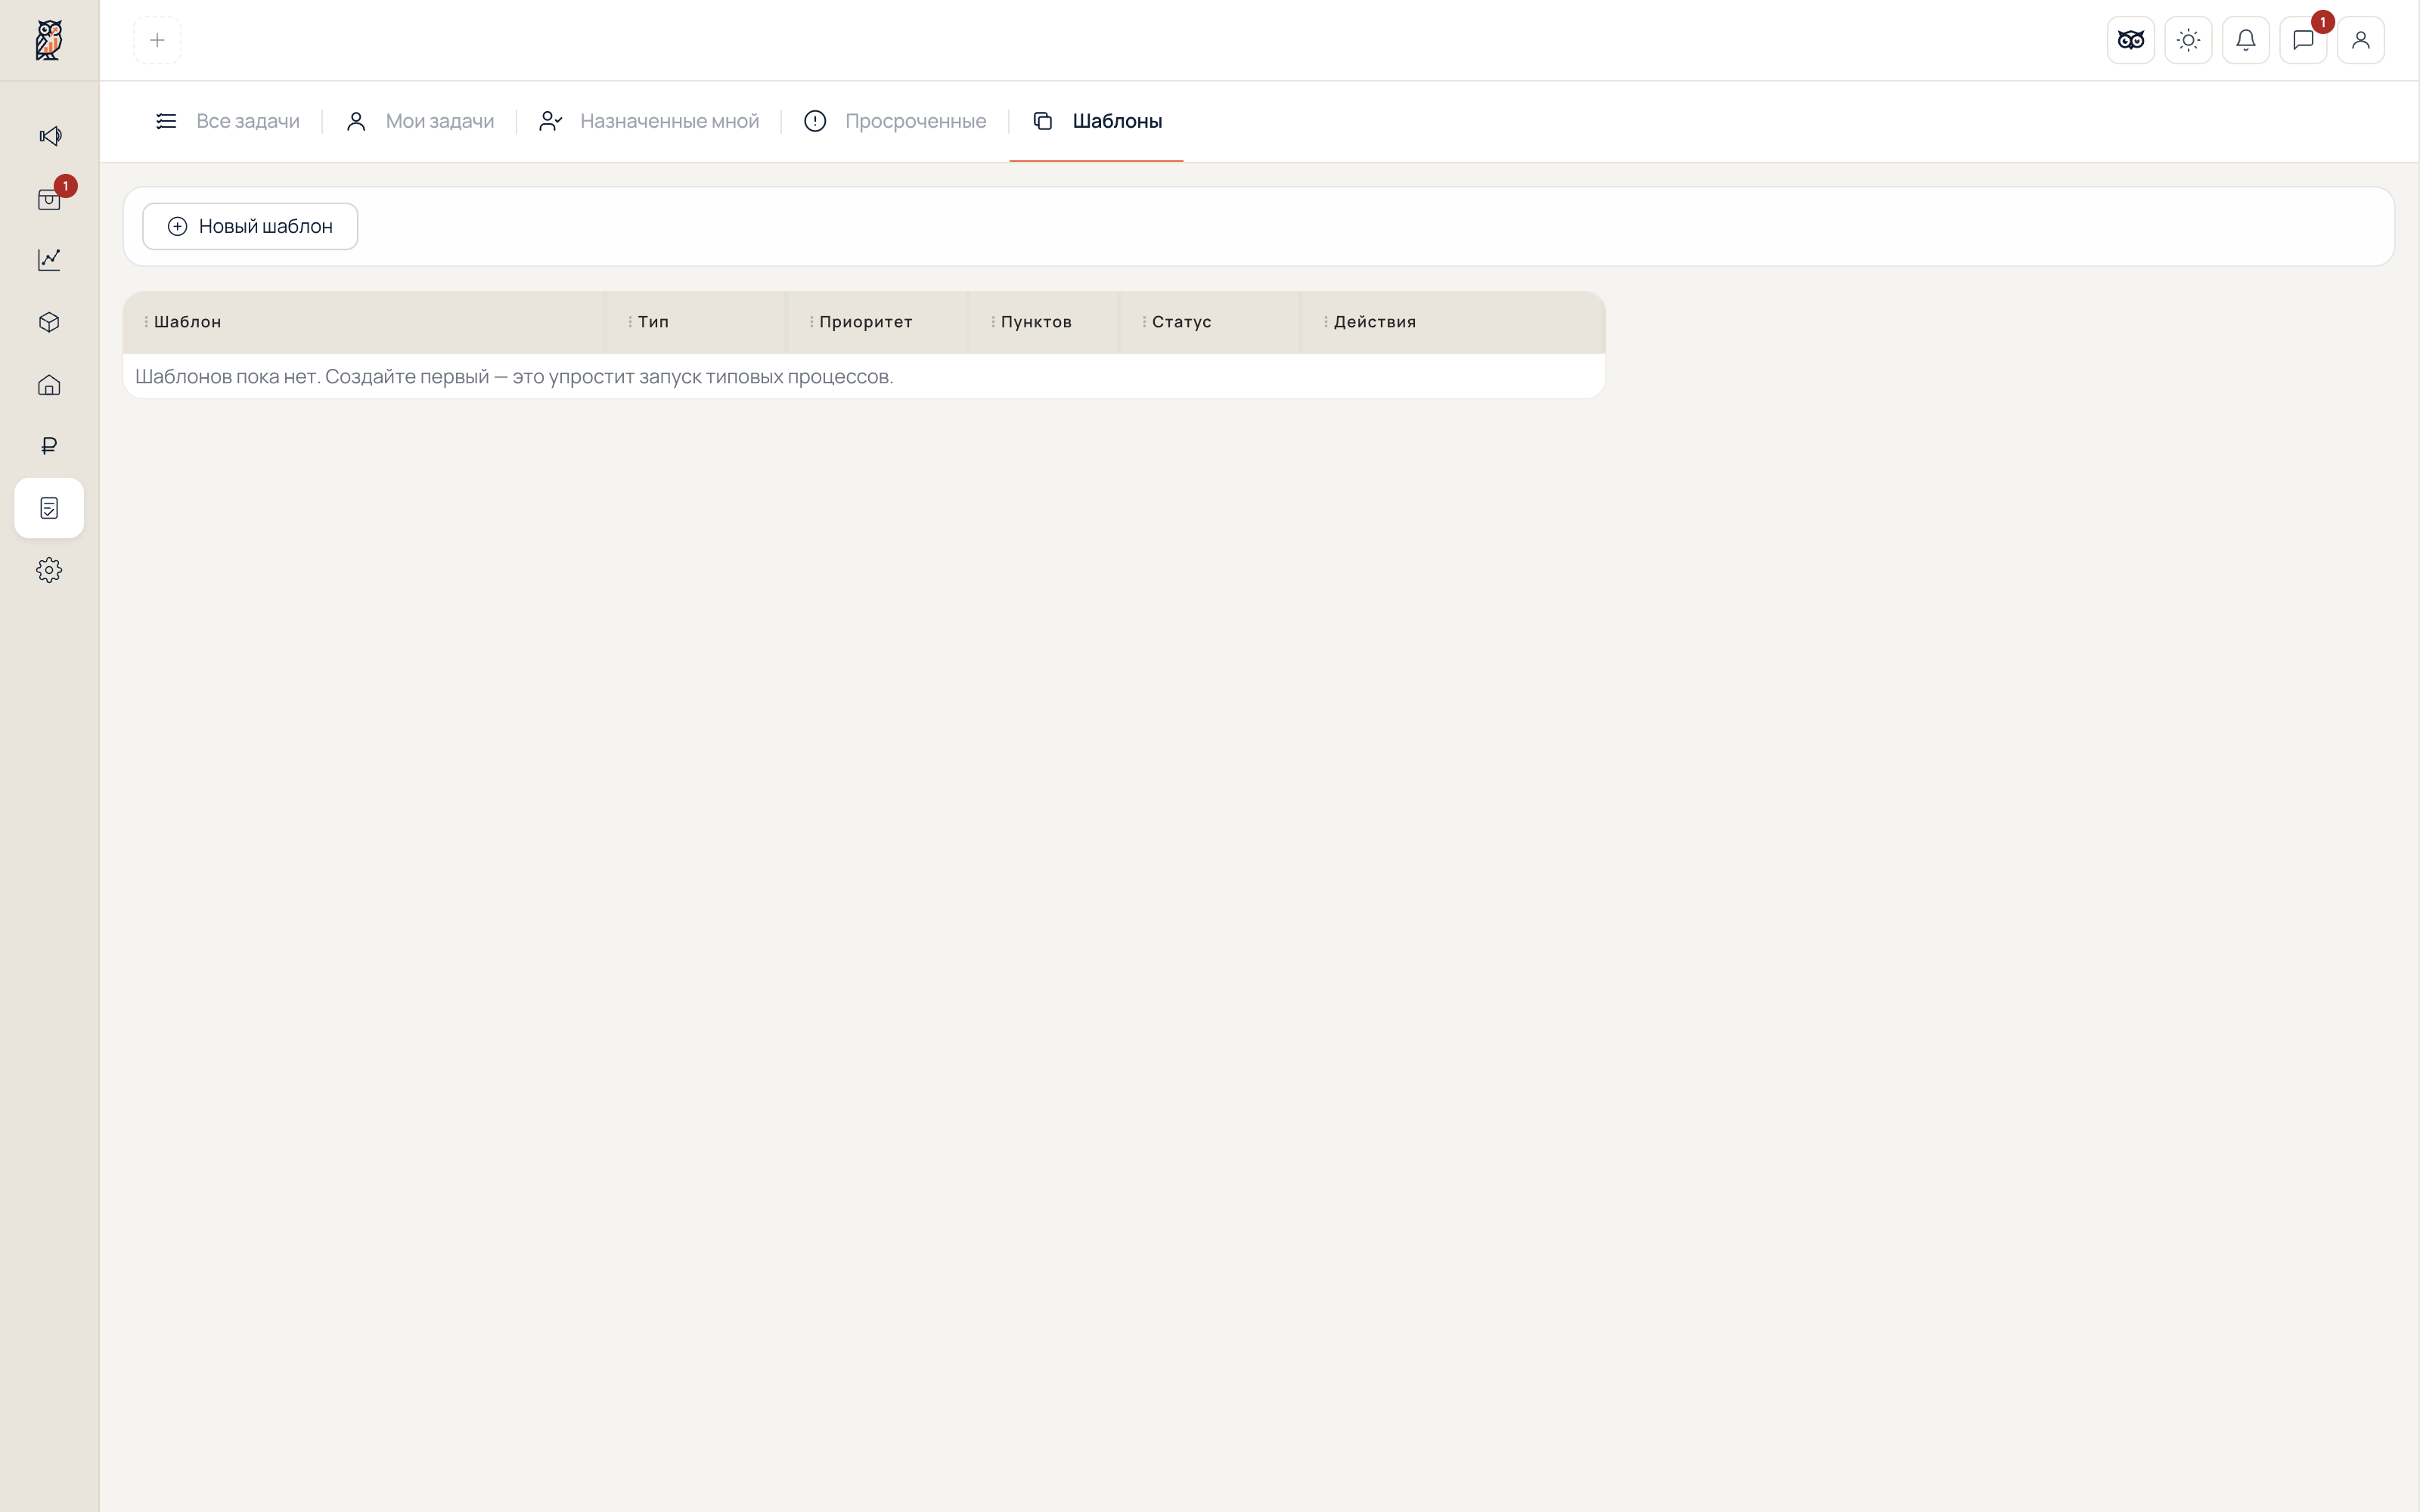The image size is (2420, 1512).
Task: Click the dashed plus button in header
Action: pyautogui.click(x=157, y=40)
